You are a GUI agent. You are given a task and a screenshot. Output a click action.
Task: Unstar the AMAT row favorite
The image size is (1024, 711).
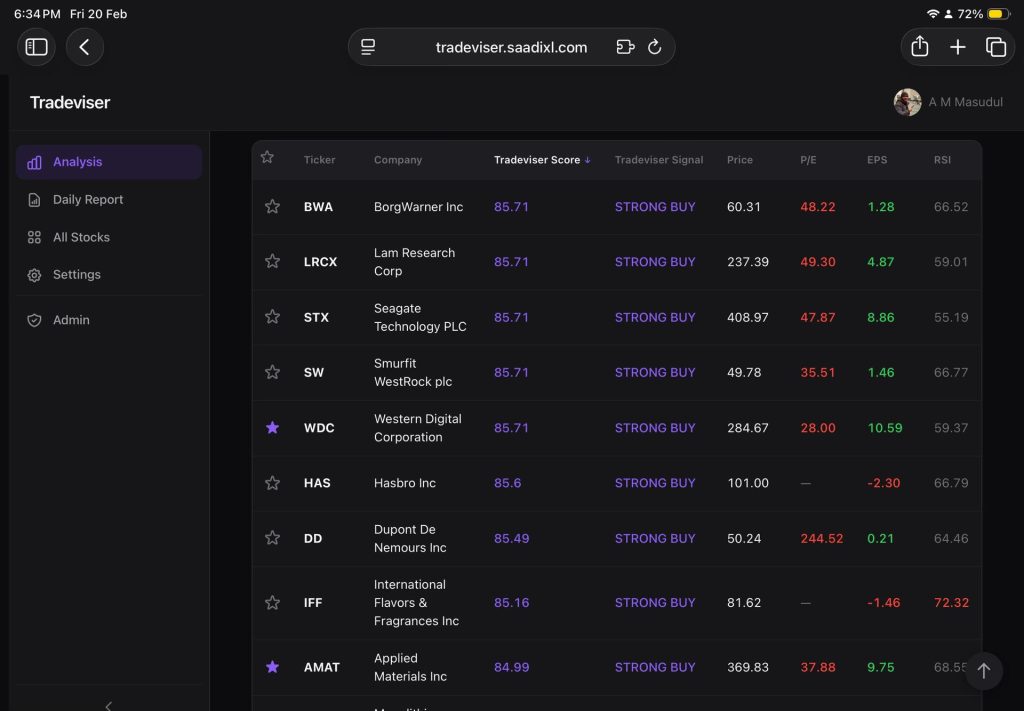click(x=272, y=667)
